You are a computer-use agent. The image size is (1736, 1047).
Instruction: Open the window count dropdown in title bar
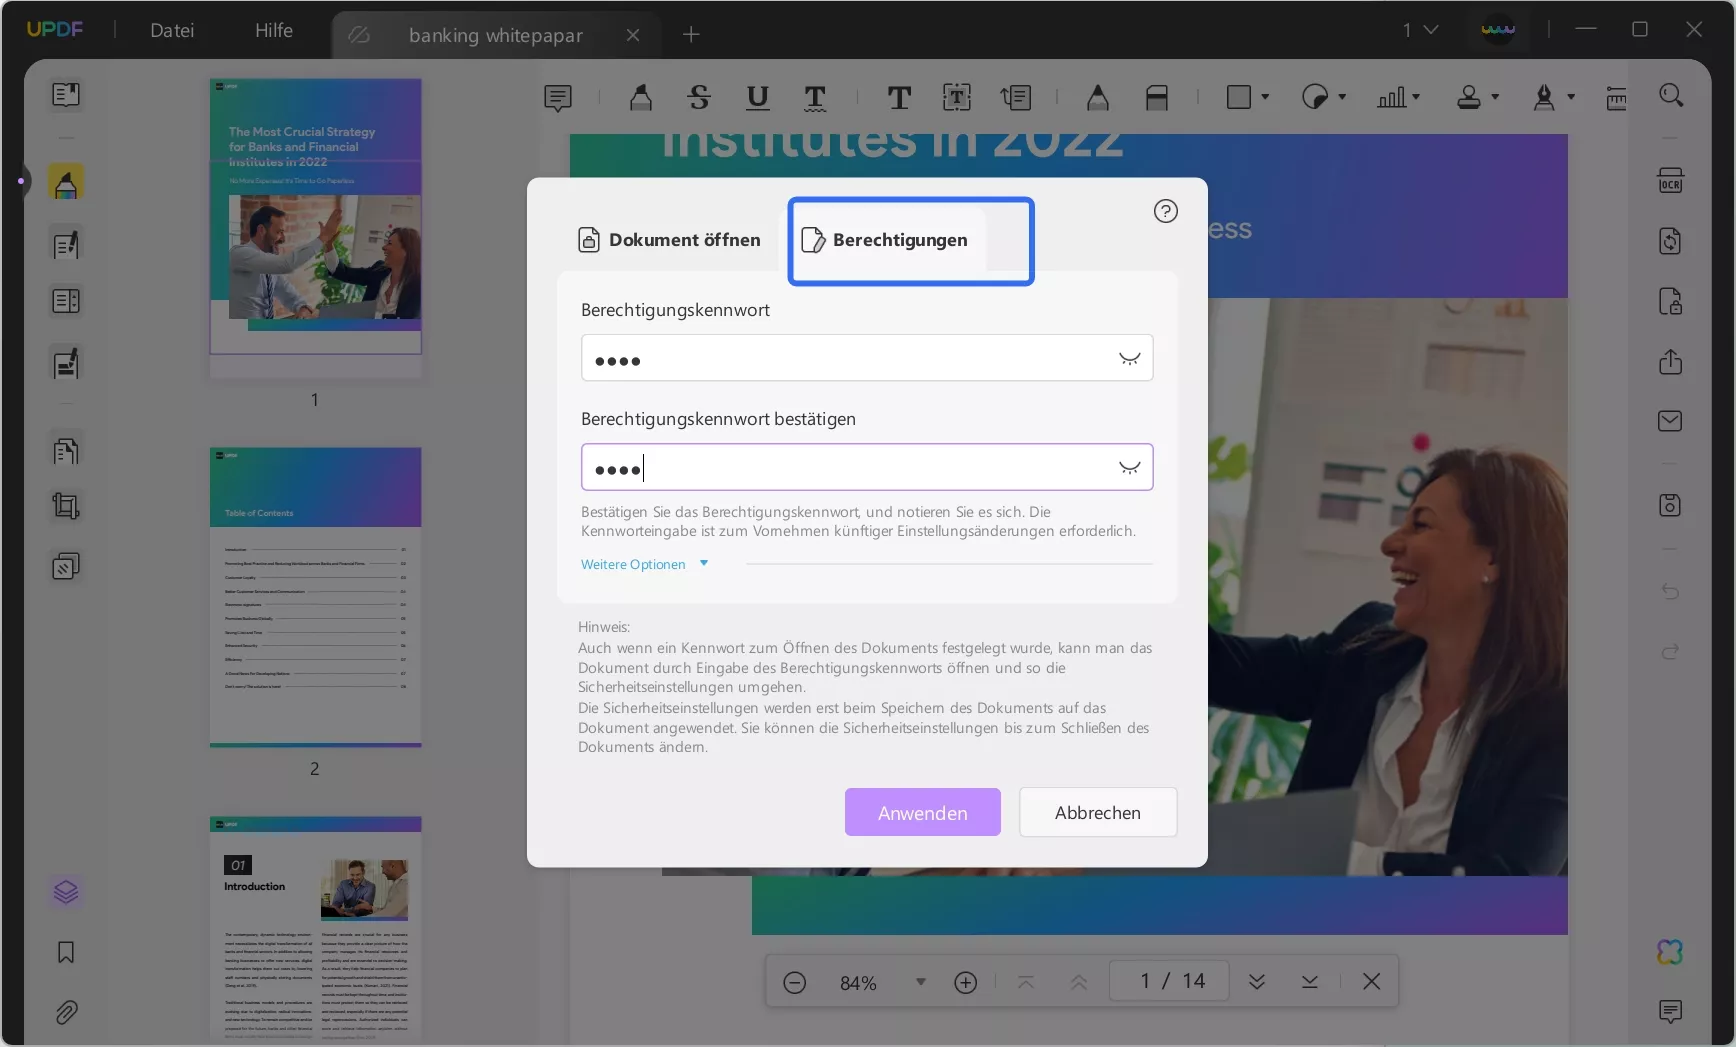[x=1420, y=30]
